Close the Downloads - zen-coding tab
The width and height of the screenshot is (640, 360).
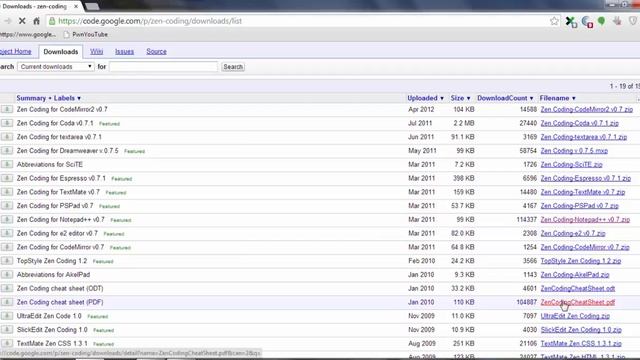coord(76,6)
